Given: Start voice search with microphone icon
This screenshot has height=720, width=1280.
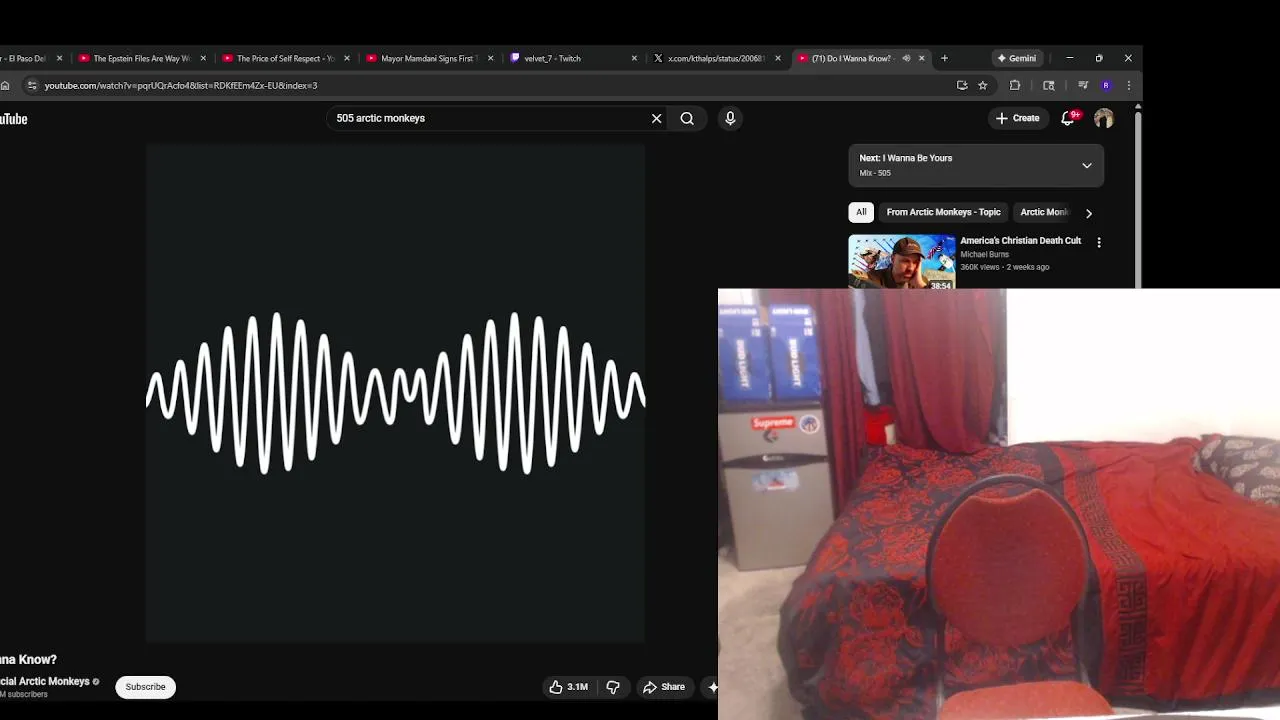Looking at the screenshot, I should click(x=730, y=118).
